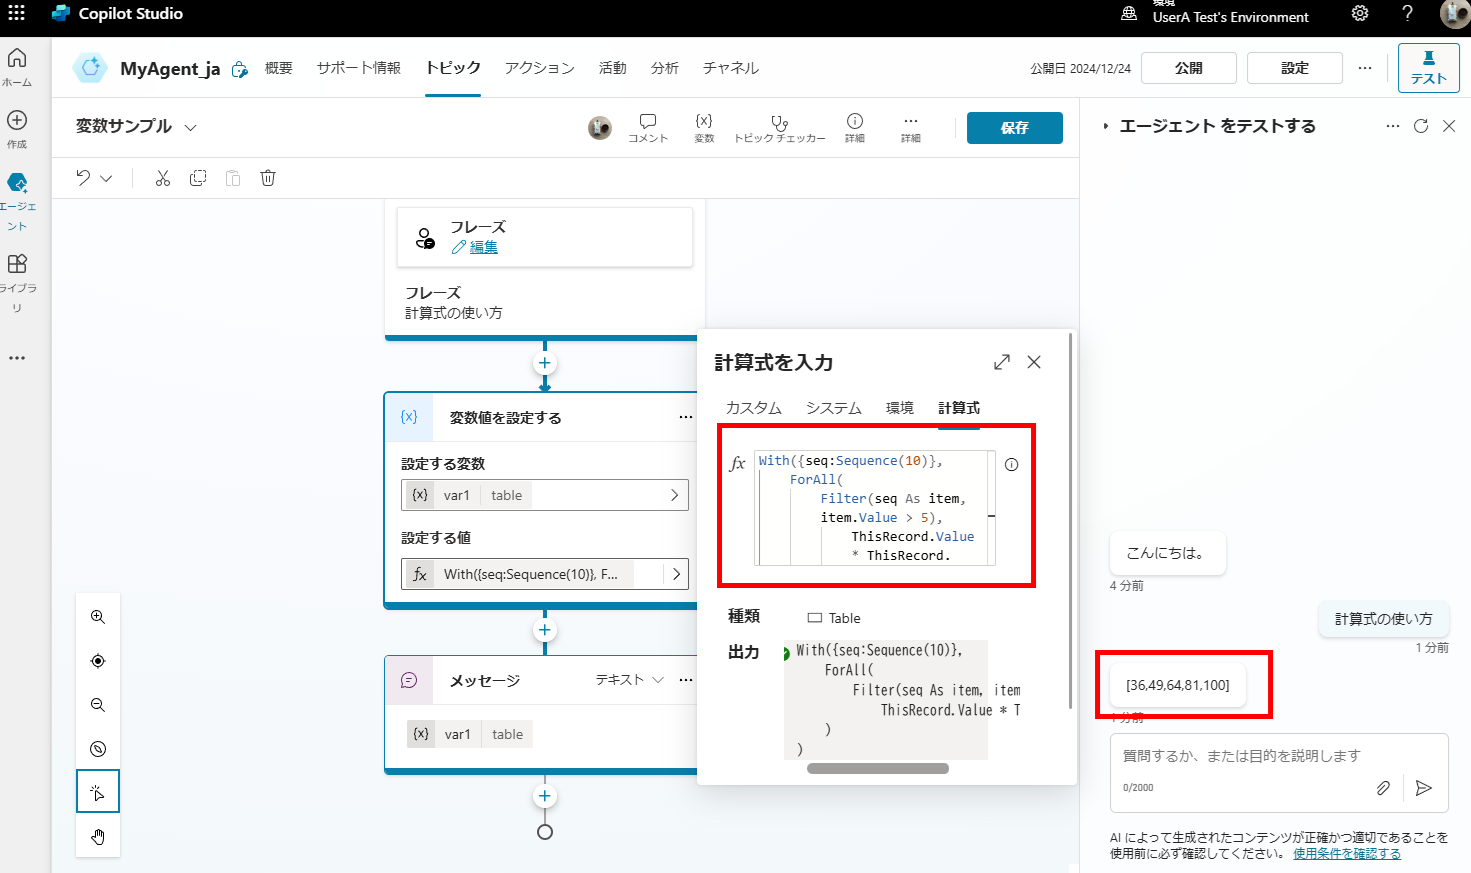The image size is (1471, 873).
Task: Select the hand pan tool
Action: 98,837
